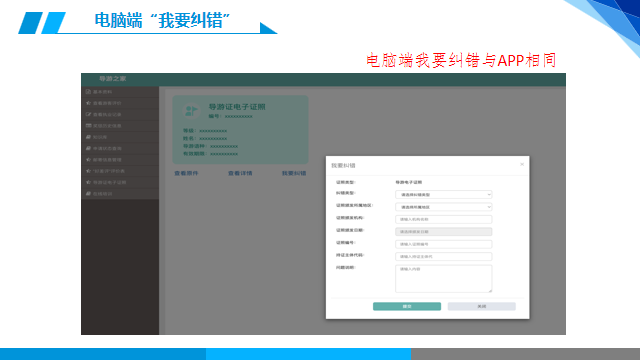Click the book icon beside 知识库
Screen dimensions: 640x360
point(88,137)
